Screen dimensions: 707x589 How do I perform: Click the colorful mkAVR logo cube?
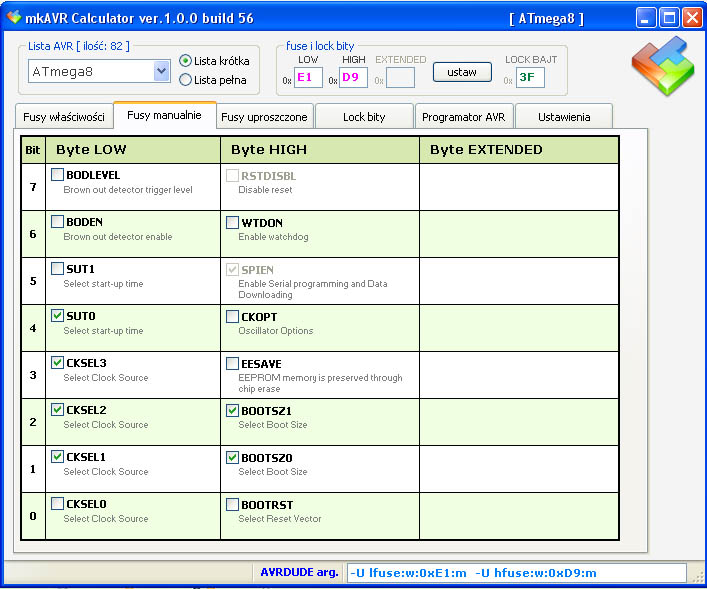[x=663, y=66]
